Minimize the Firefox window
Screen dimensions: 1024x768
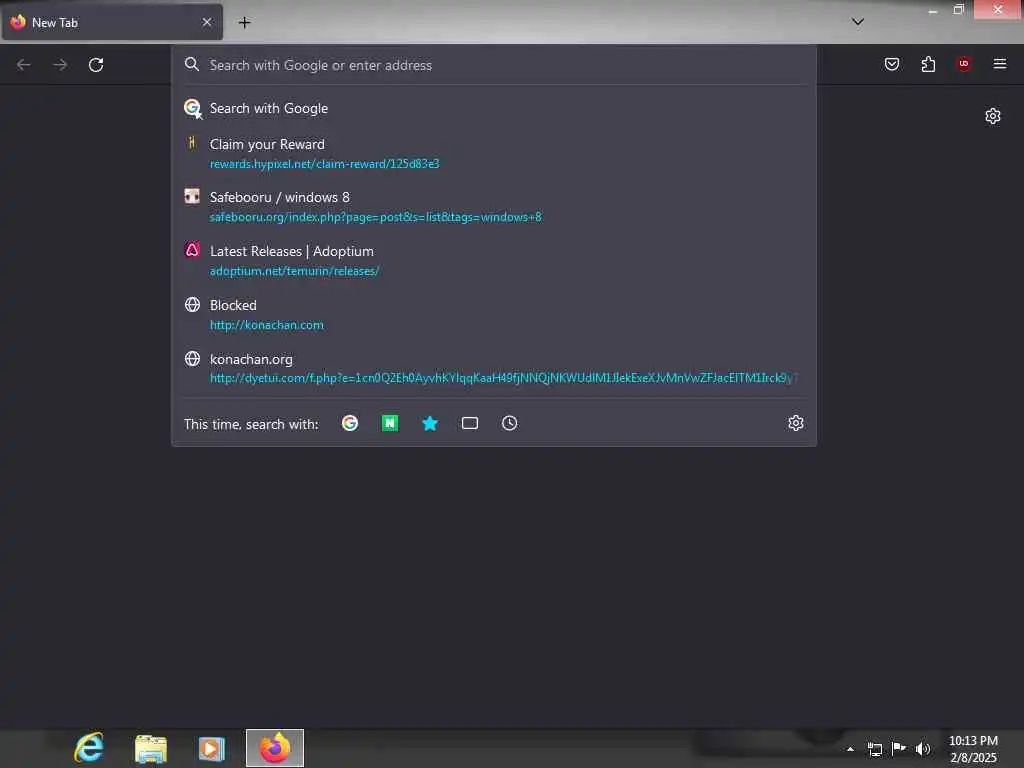tap(933, 10)
